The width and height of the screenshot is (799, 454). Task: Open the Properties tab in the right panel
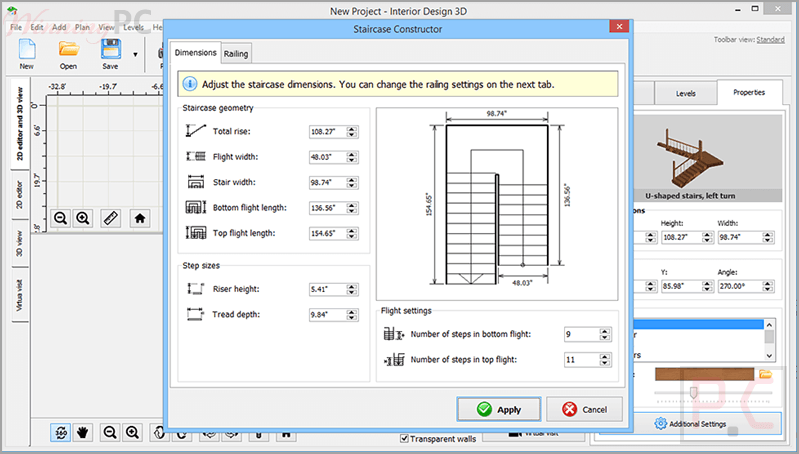coord(749,92)
